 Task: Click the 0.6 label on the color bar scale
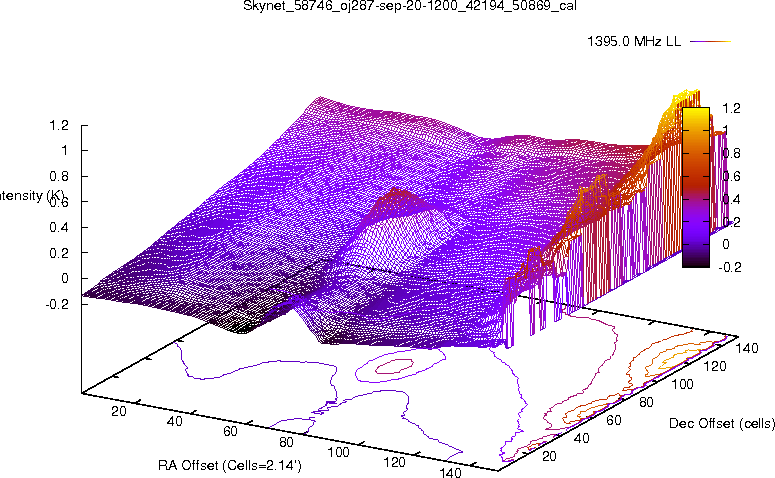point(732,176)
